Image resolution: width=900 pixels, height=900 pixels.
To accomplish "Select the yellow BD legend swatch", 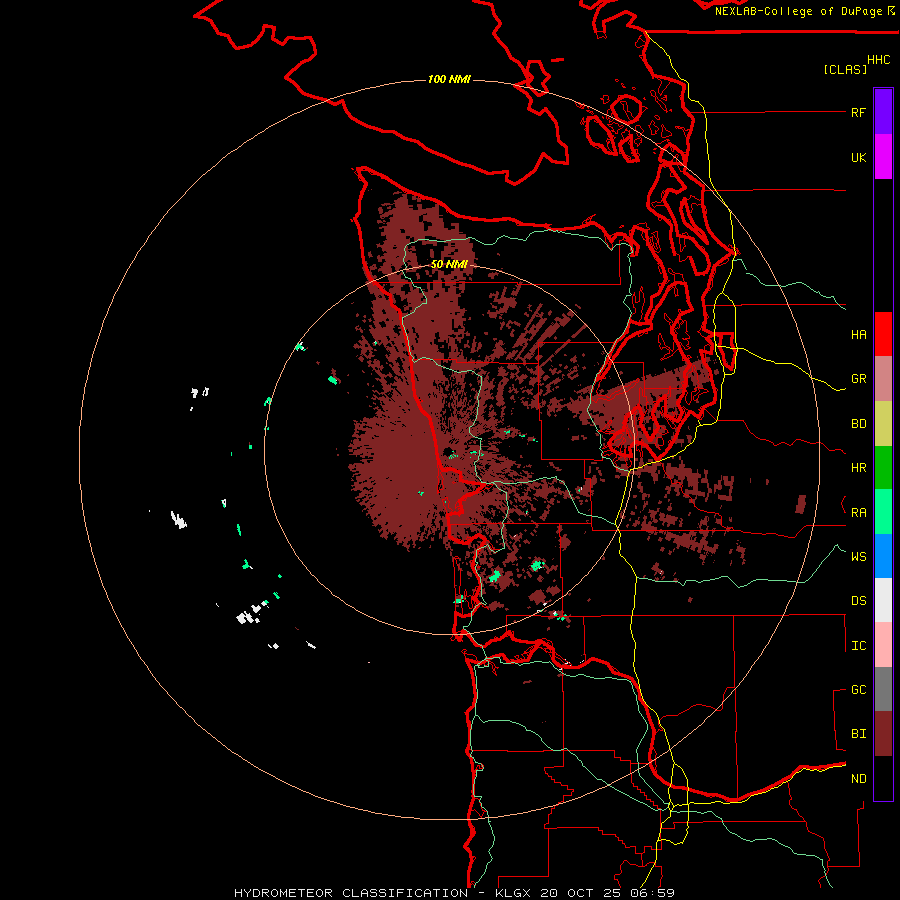I will [883, 423].
